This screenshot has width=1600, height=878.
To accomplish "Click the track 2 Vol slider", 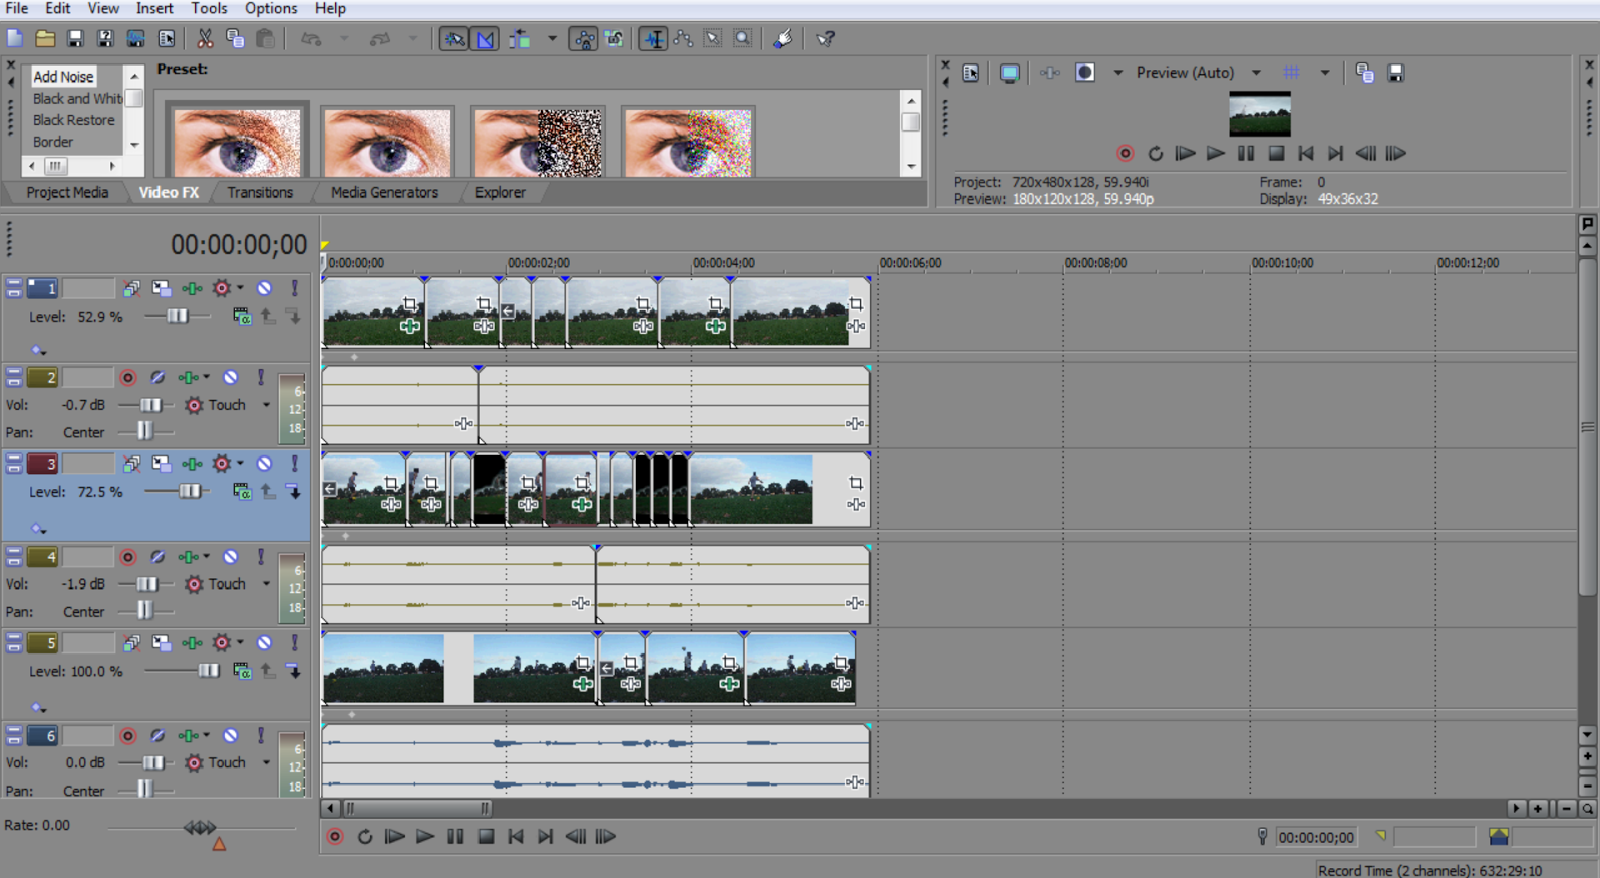I will click(x=150, y=405).
